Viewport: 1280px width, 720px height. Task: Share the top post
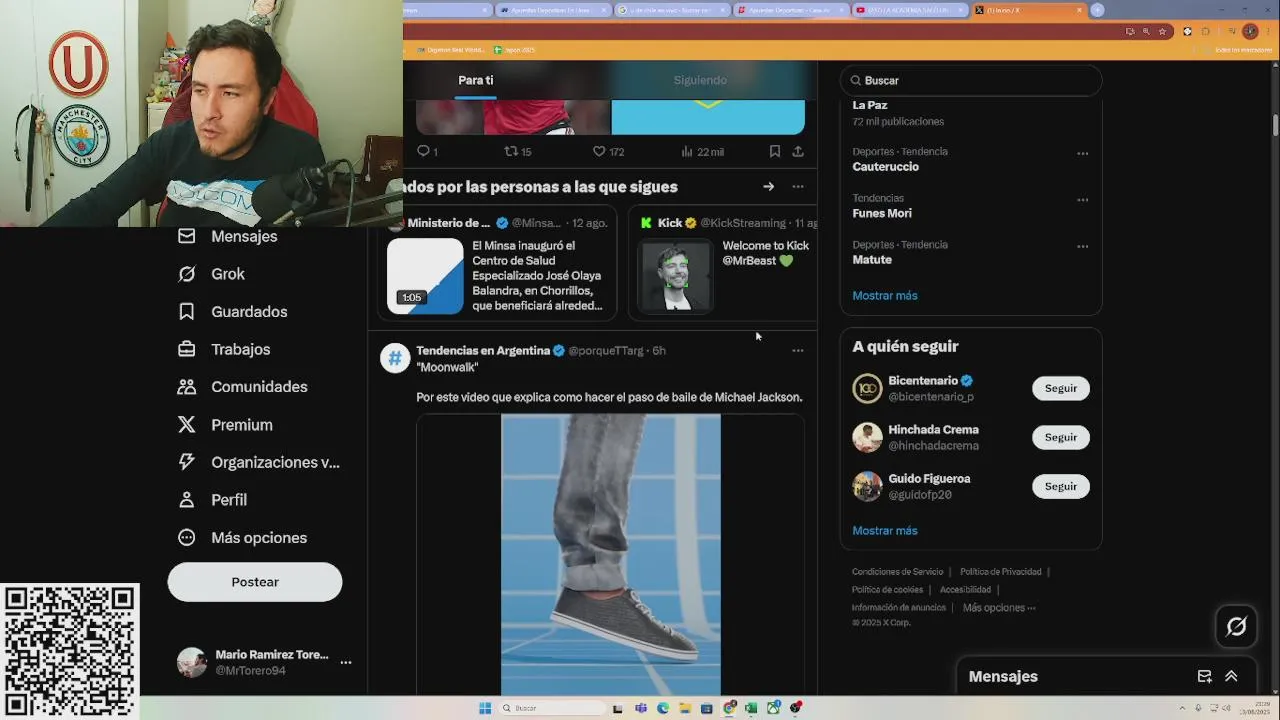tap(798, 151)
